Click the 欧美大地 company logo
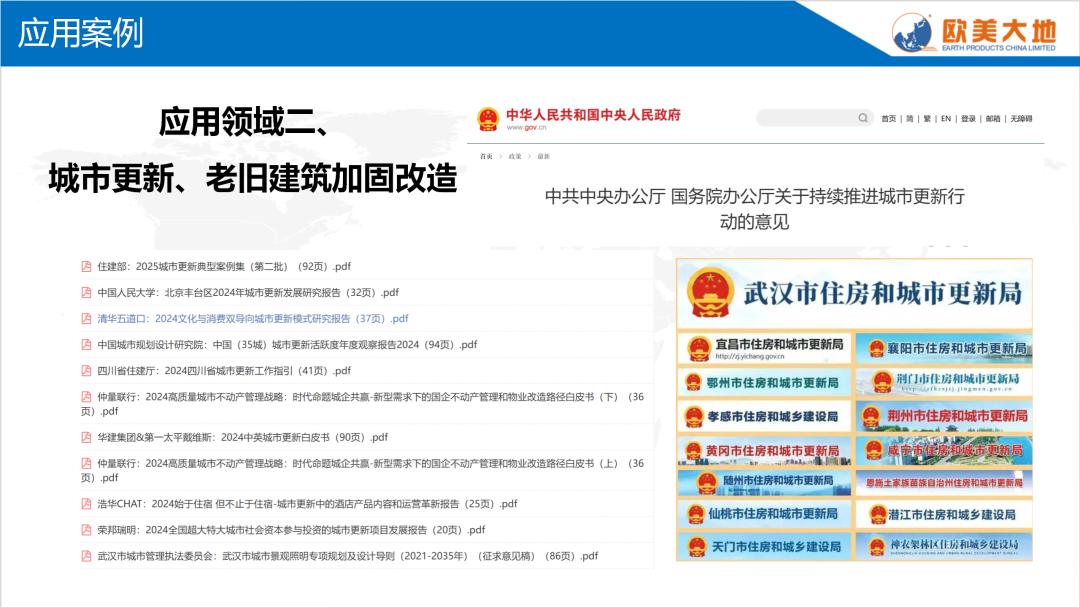The height and width of the screenshot is (608, 1080). pyautogui.click(x=974, y=32)
